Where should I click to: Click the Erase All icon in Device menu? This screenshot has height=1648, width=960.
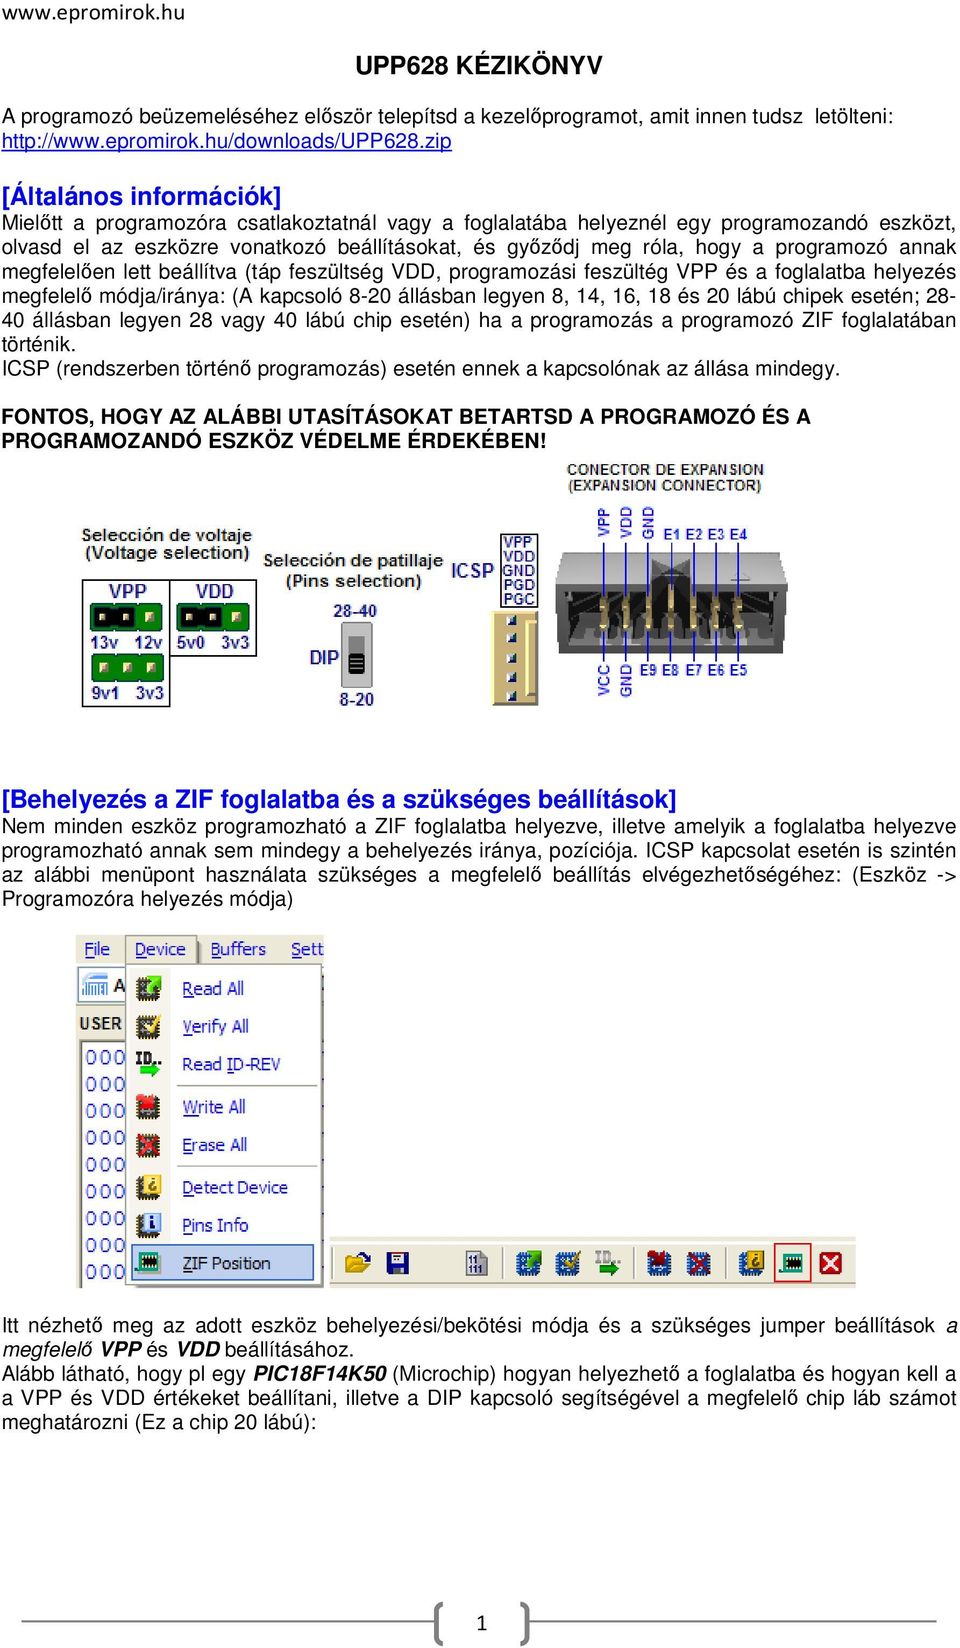pyautogui.click(x=148, y=1145)
